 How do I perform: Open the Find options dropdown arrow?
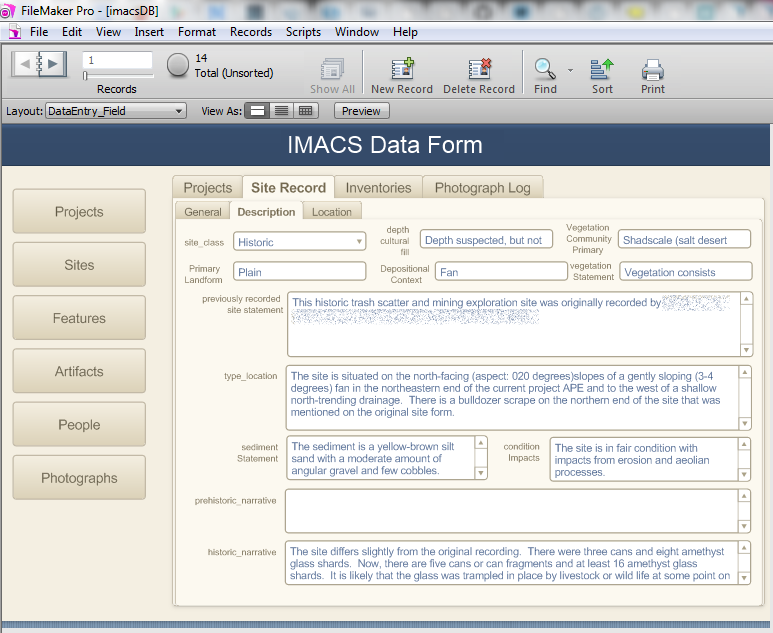point(571,70)
